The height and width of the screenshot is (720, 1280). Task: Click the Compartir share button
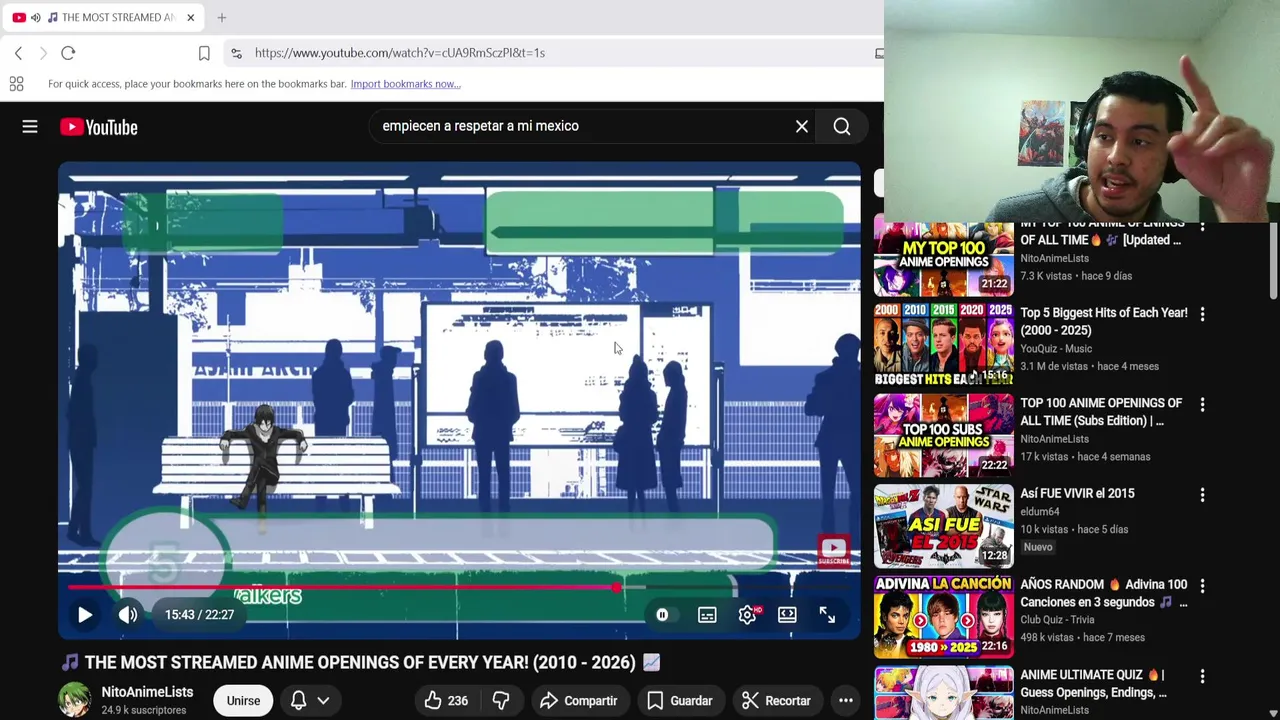(x=578, y=701)
